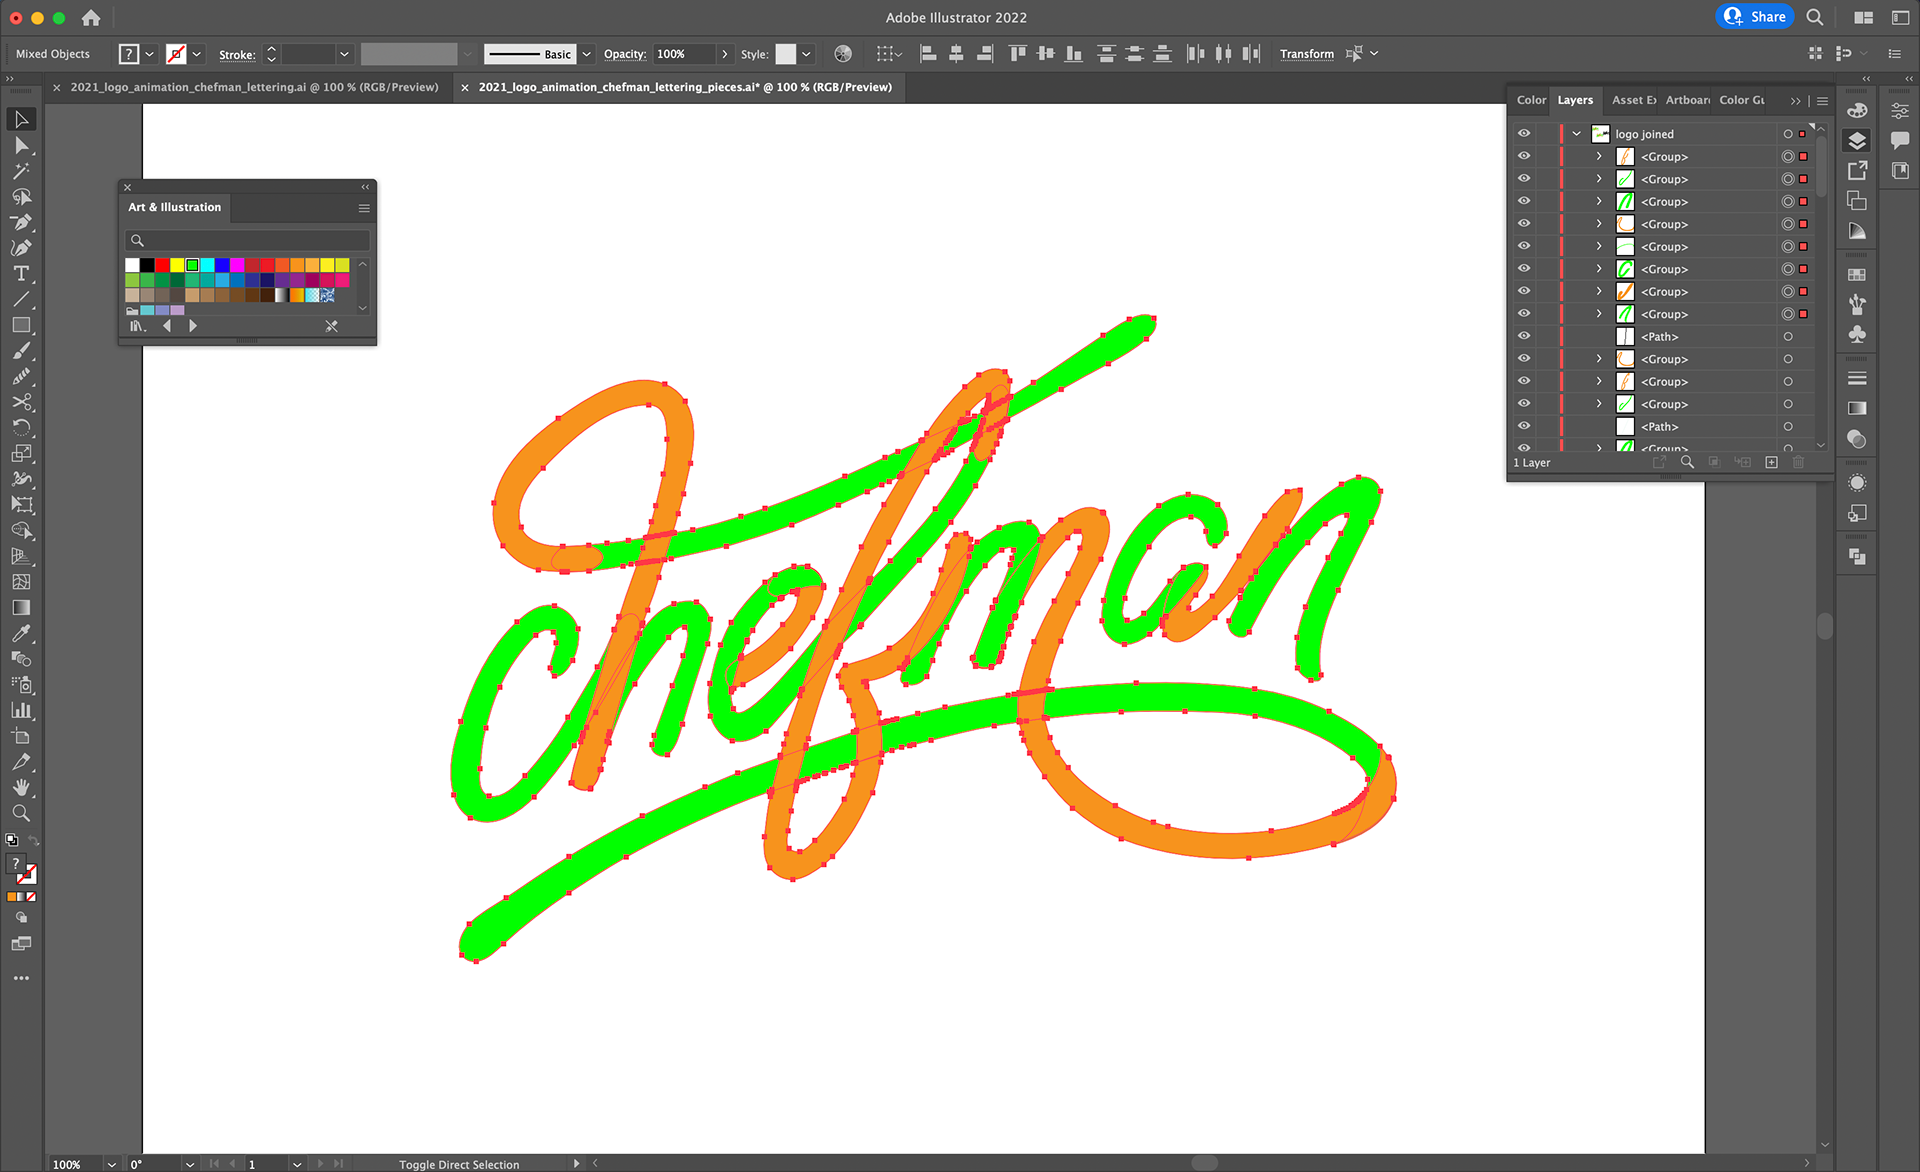This screenshot has height=1172, width=1920.
Task: Open the stroke color dropdown arrow
Action: pyautogui.click(x=197, y=54)
